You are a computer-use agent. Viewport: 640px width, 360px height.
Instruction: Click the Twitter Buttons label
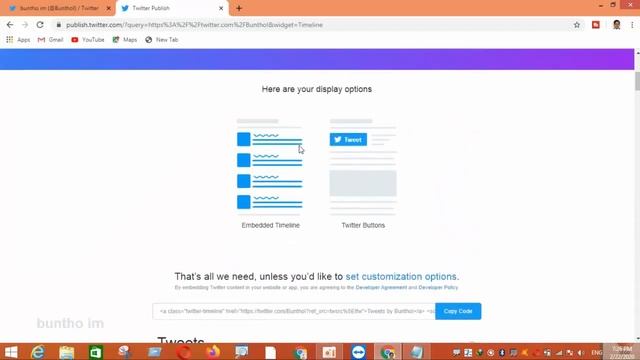363,225
